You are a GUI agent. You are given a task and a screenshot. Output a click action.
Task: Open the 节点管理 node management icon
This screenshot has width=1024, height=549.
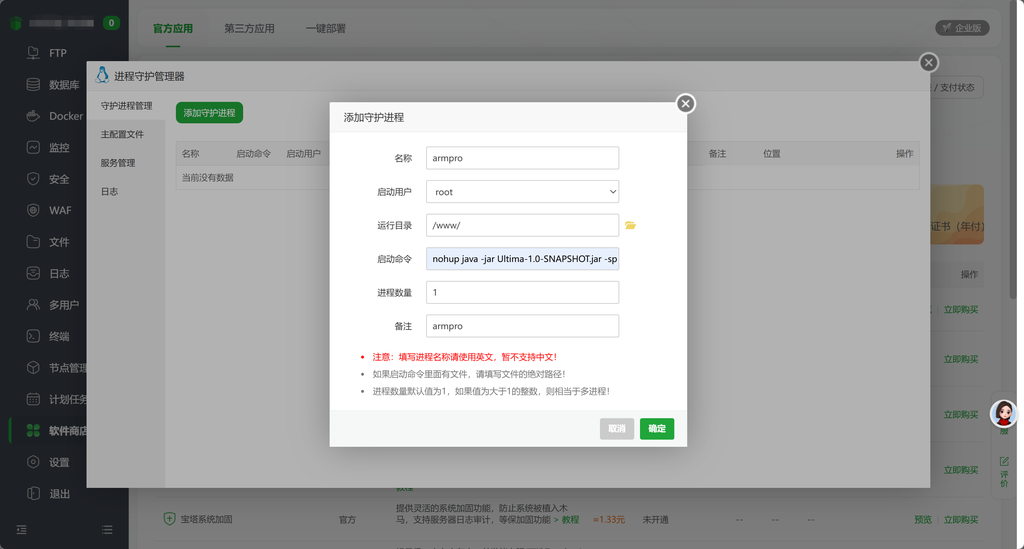point(33,368)
